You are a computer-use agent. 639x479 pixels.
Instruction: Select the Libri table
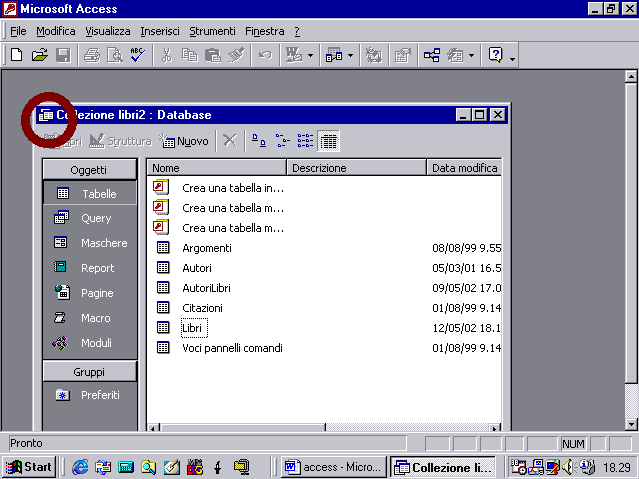click(192, 328)
